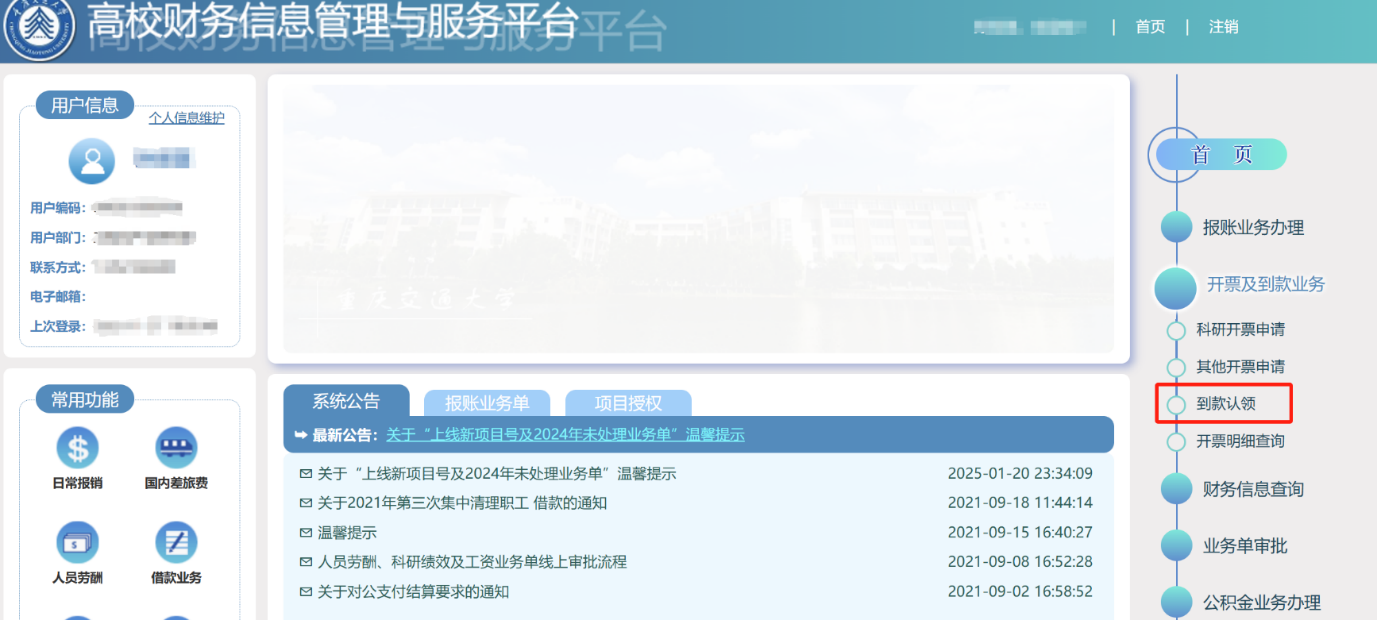This screenshot has width=1377, height=620.
Task: Select 科研开票申请 in the side menu
Action: (x=1240, y=330)
